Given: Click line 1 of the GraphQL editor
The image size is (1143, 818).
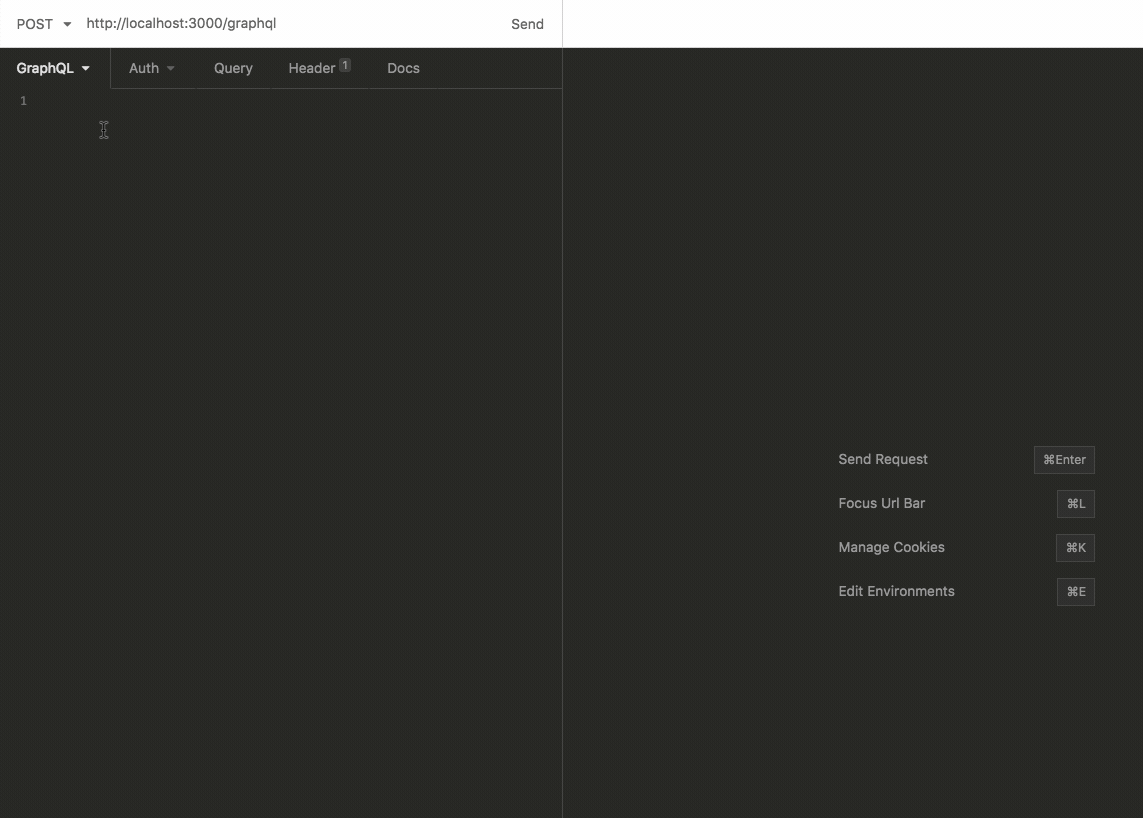Looking at the screenshot, I should (x=299, y=101).
